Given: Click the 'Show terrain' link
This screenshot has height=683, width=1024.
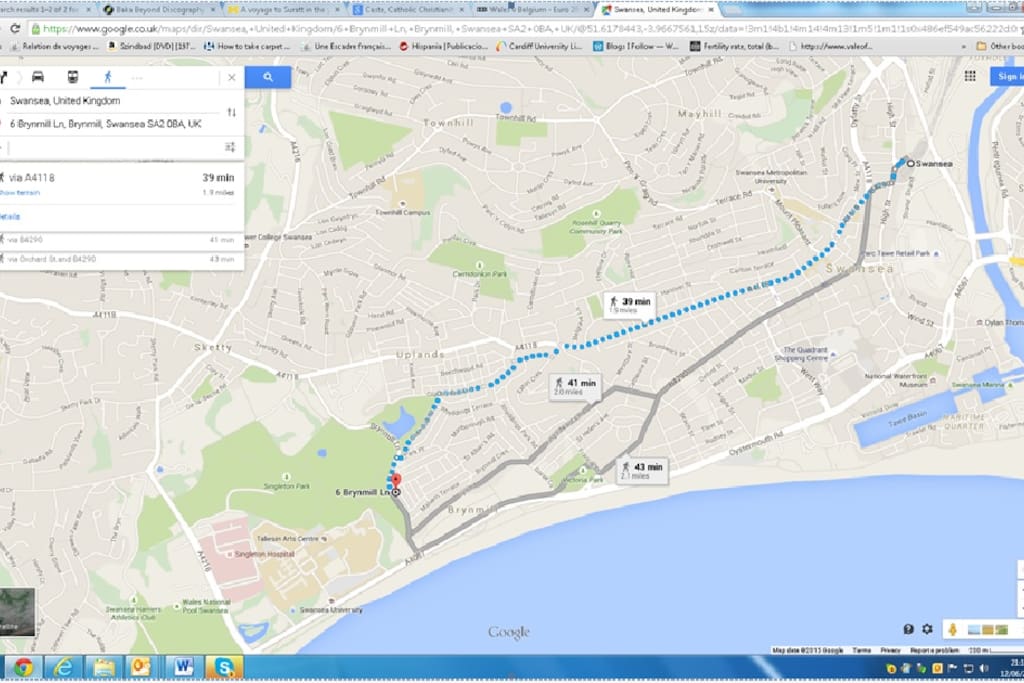Looking at the screenshot, I should [20, 193].
